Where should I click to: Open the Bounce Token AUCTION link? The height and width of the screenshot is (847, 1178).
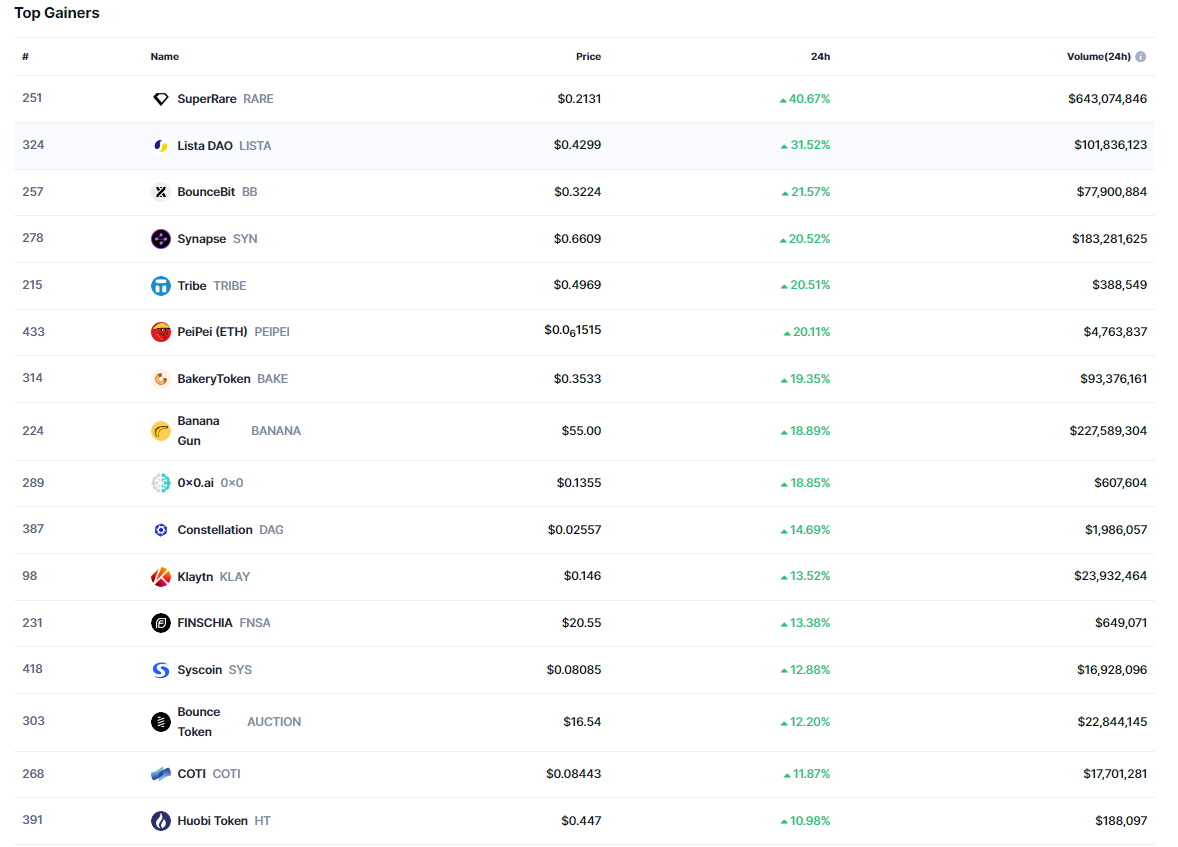(x=199, y=722)
